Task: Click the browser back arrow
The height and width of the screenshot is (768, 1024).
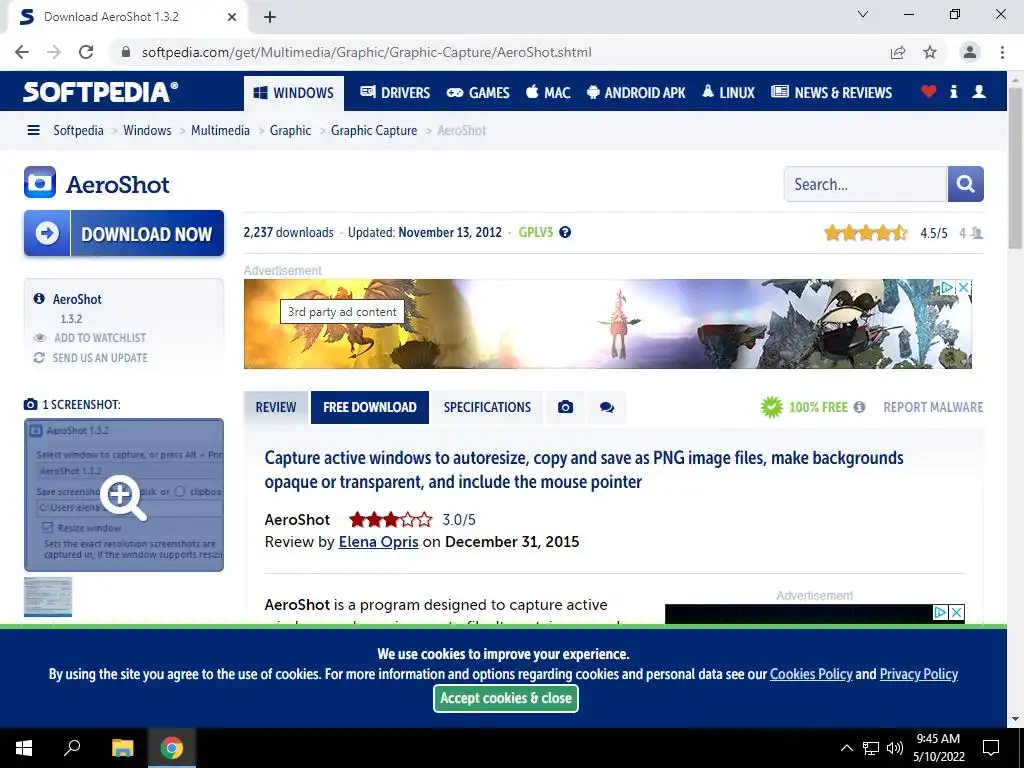Action: point(22,52)
